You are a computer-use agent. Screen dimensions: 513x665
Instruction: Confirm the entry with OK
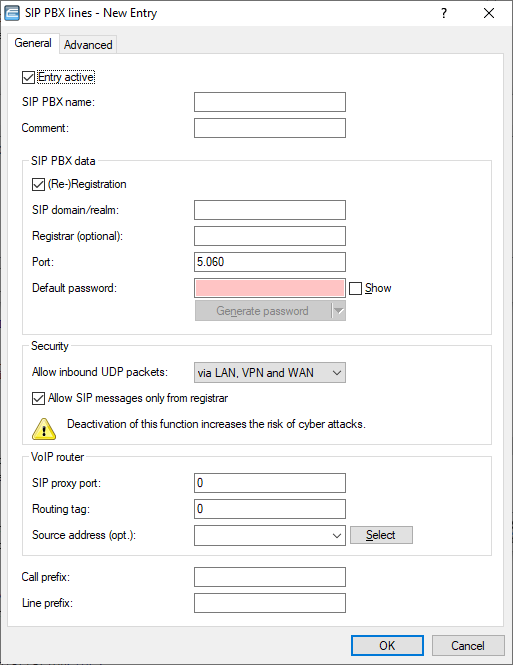387,645
